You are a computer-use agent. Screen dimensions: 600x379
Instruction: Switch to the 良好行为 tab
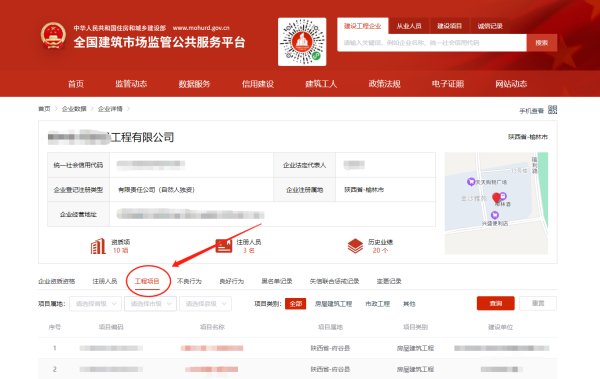(232, 281)
